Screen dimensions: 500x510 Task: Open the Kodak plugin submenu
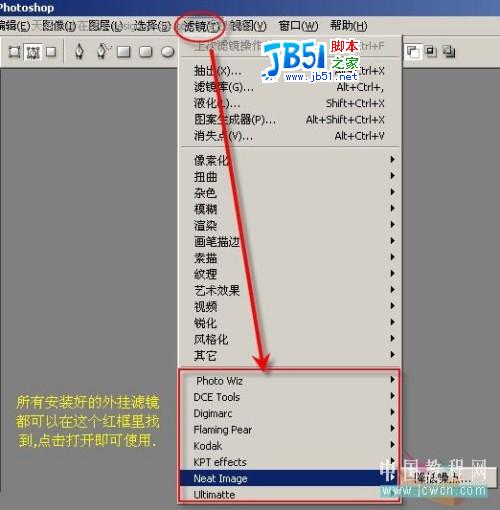(289, 445)
